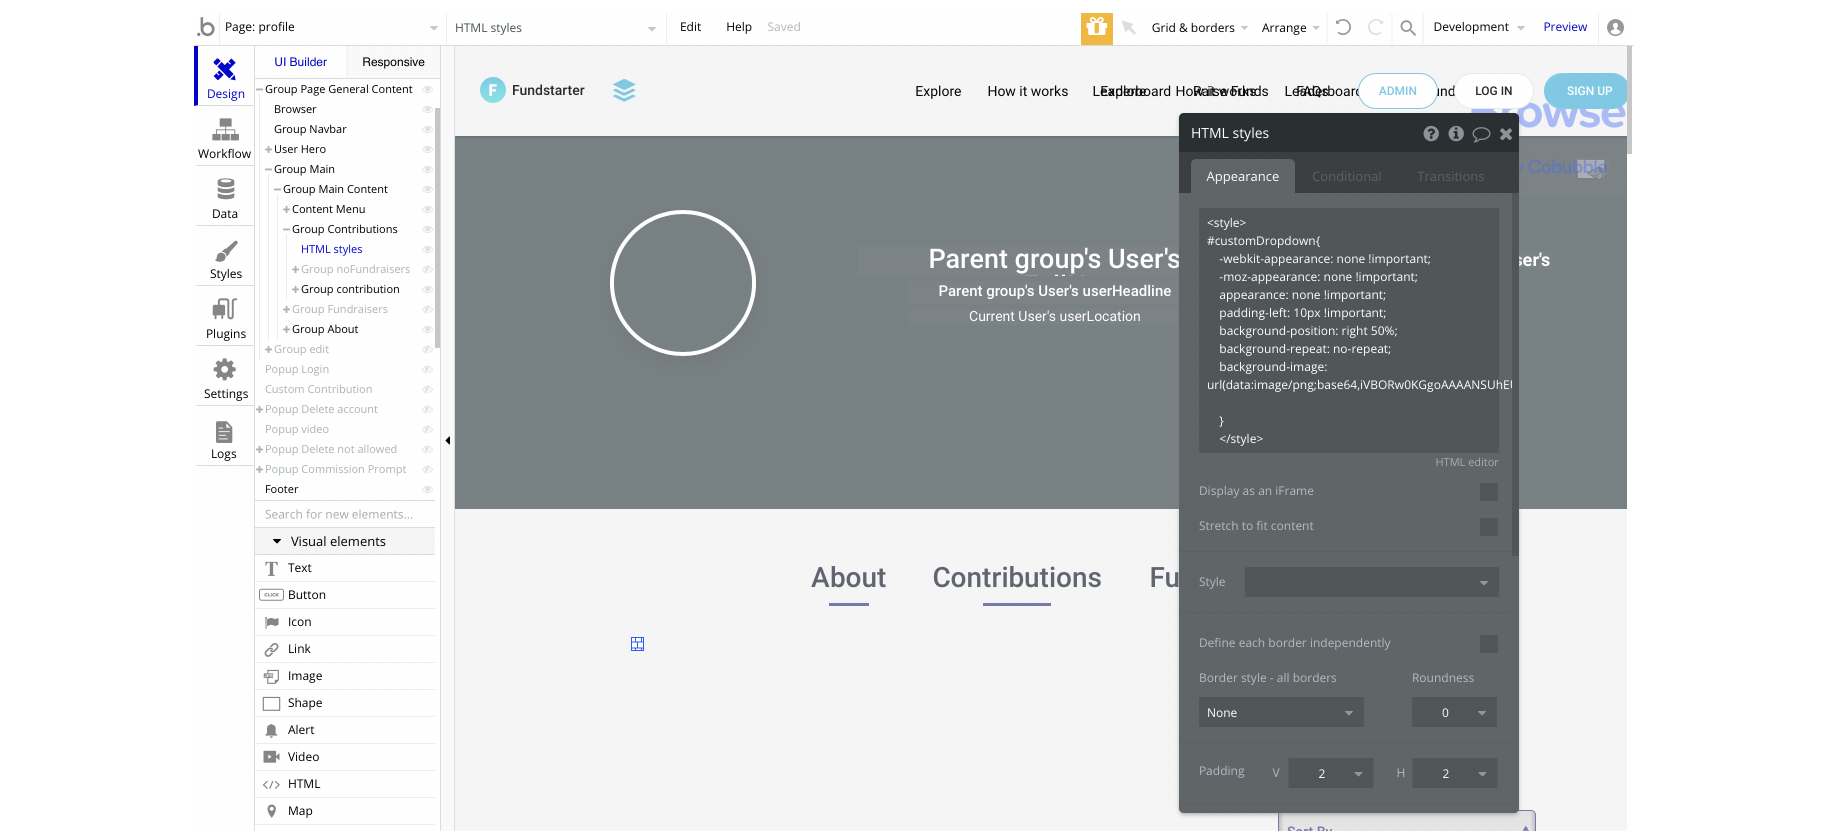Image resolution: width=1830 pixels, height=838 pixels.
Task: Open the Workflow tab in sidebar
Action: (x=225, y=138)
